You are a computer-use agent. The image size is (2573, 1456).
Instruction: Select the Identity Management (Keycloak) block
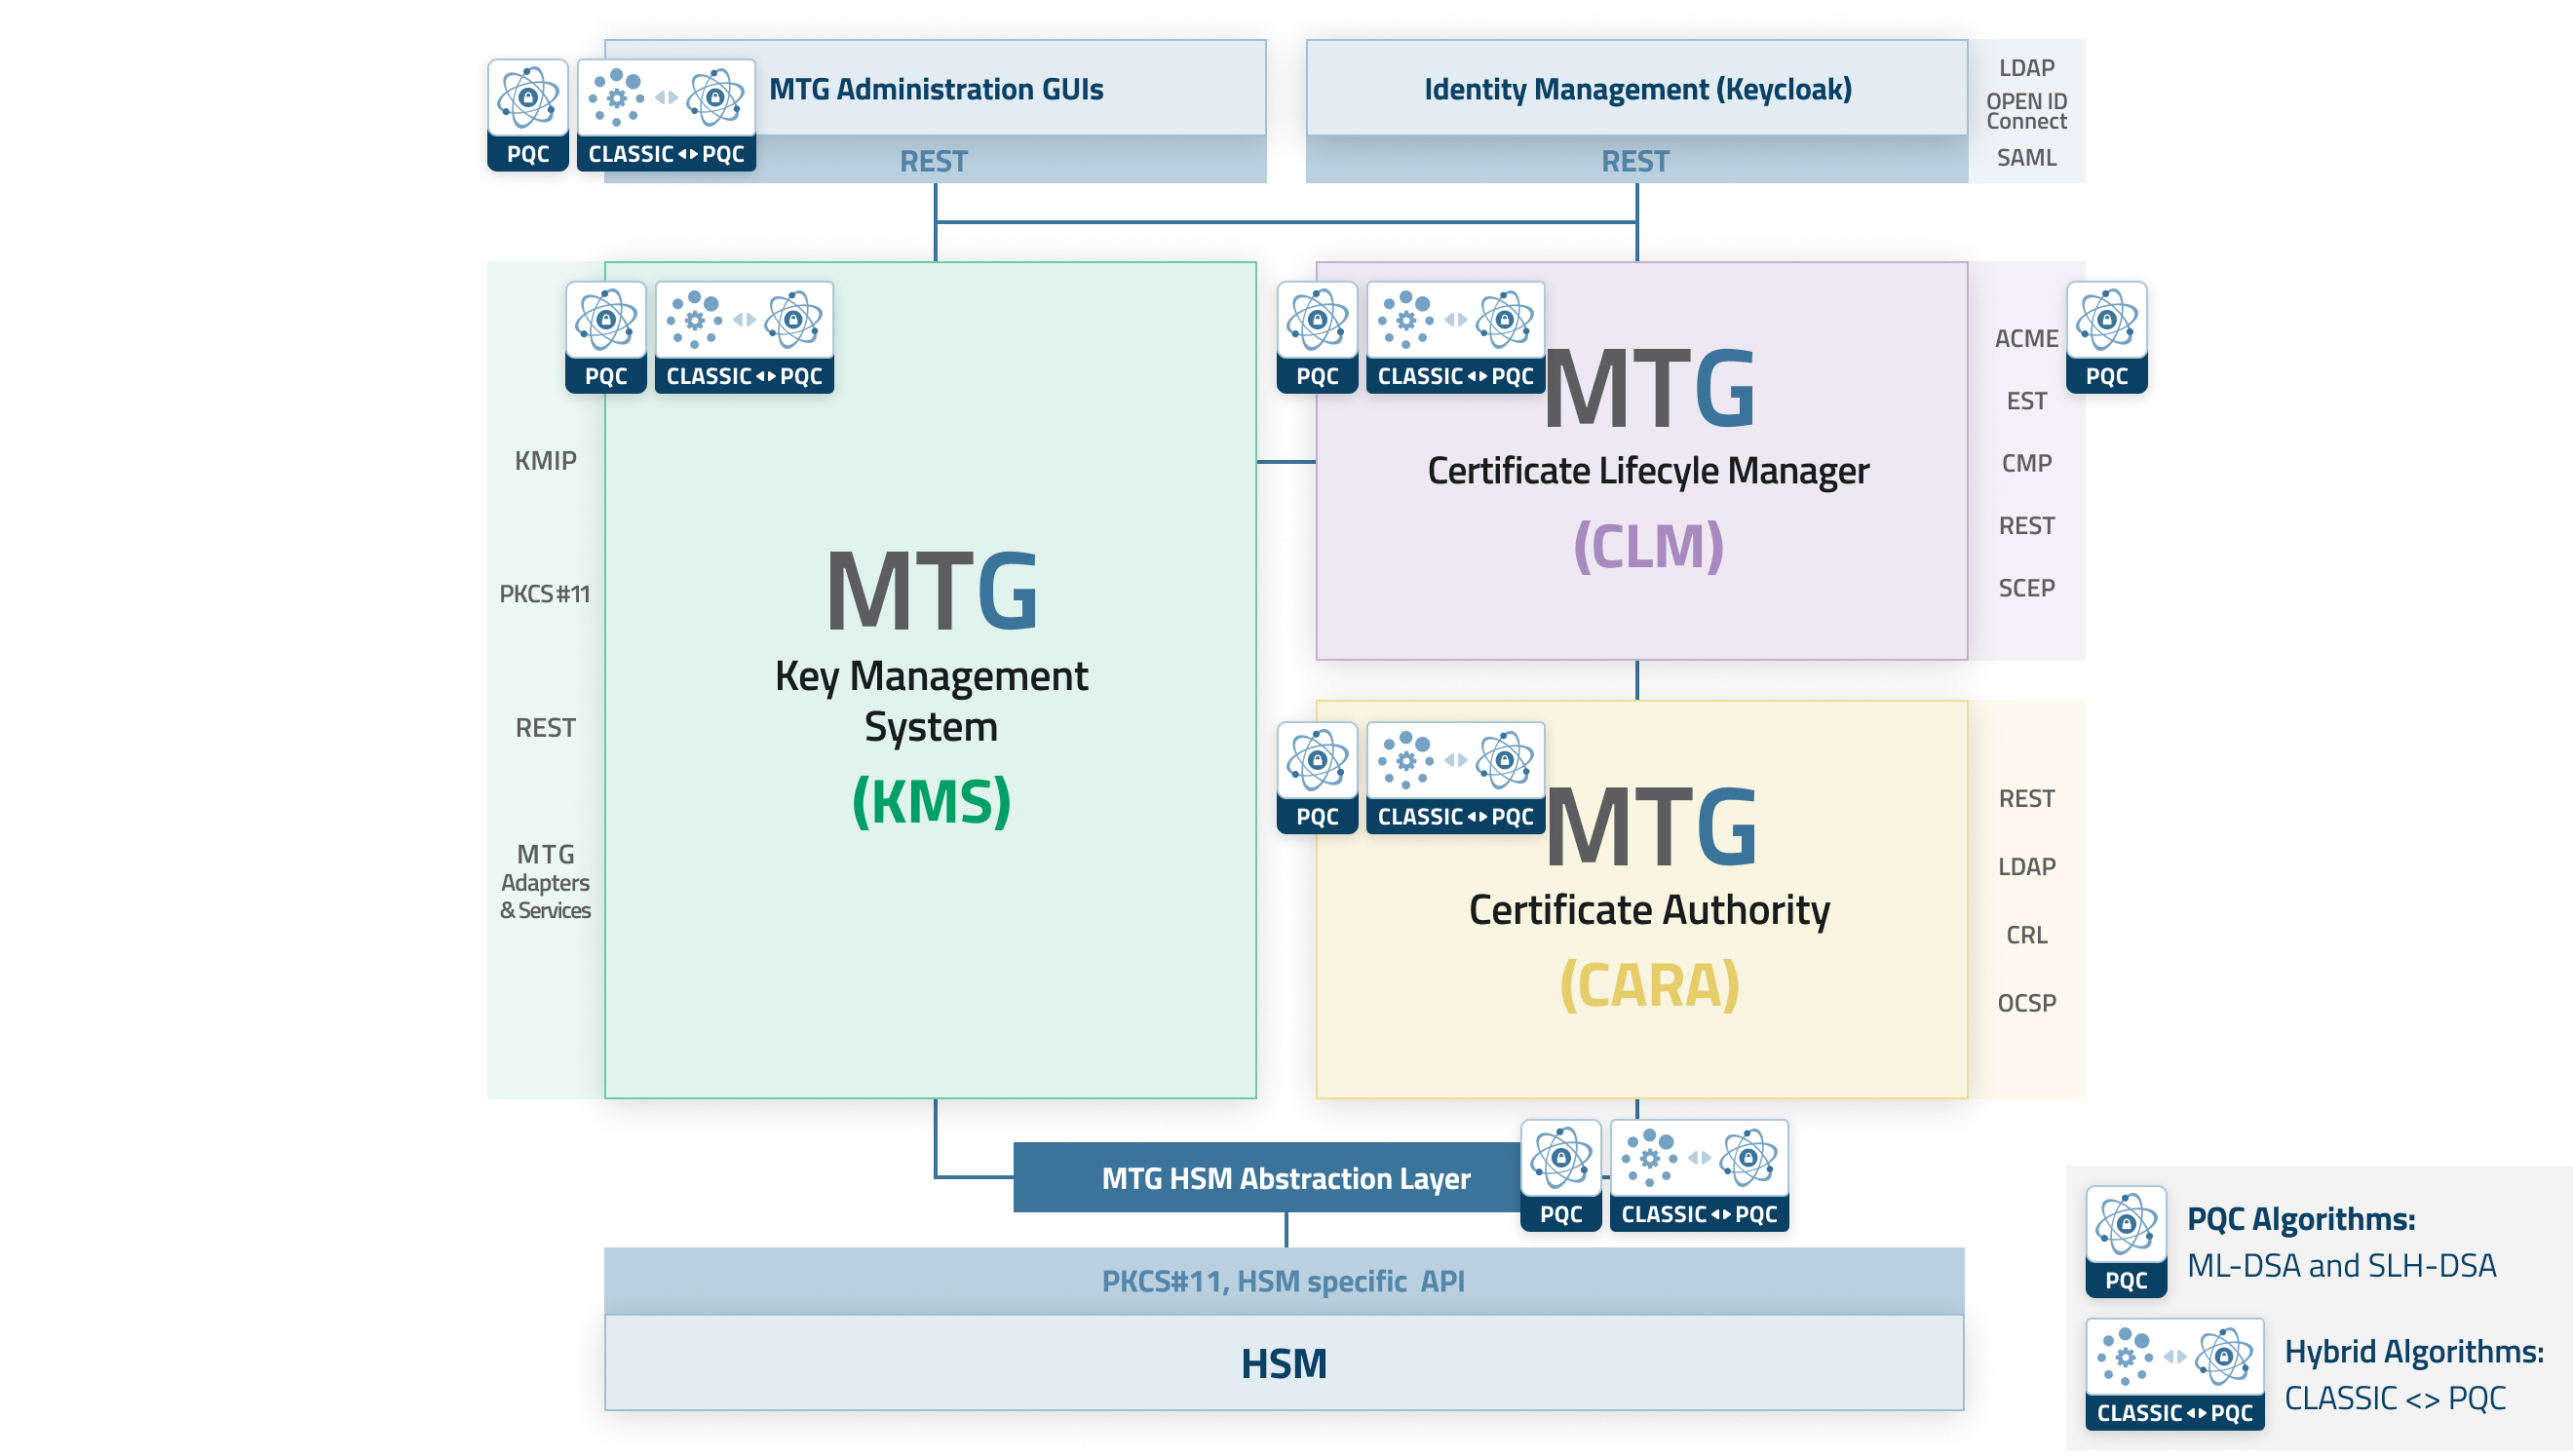click(1637, 88)
